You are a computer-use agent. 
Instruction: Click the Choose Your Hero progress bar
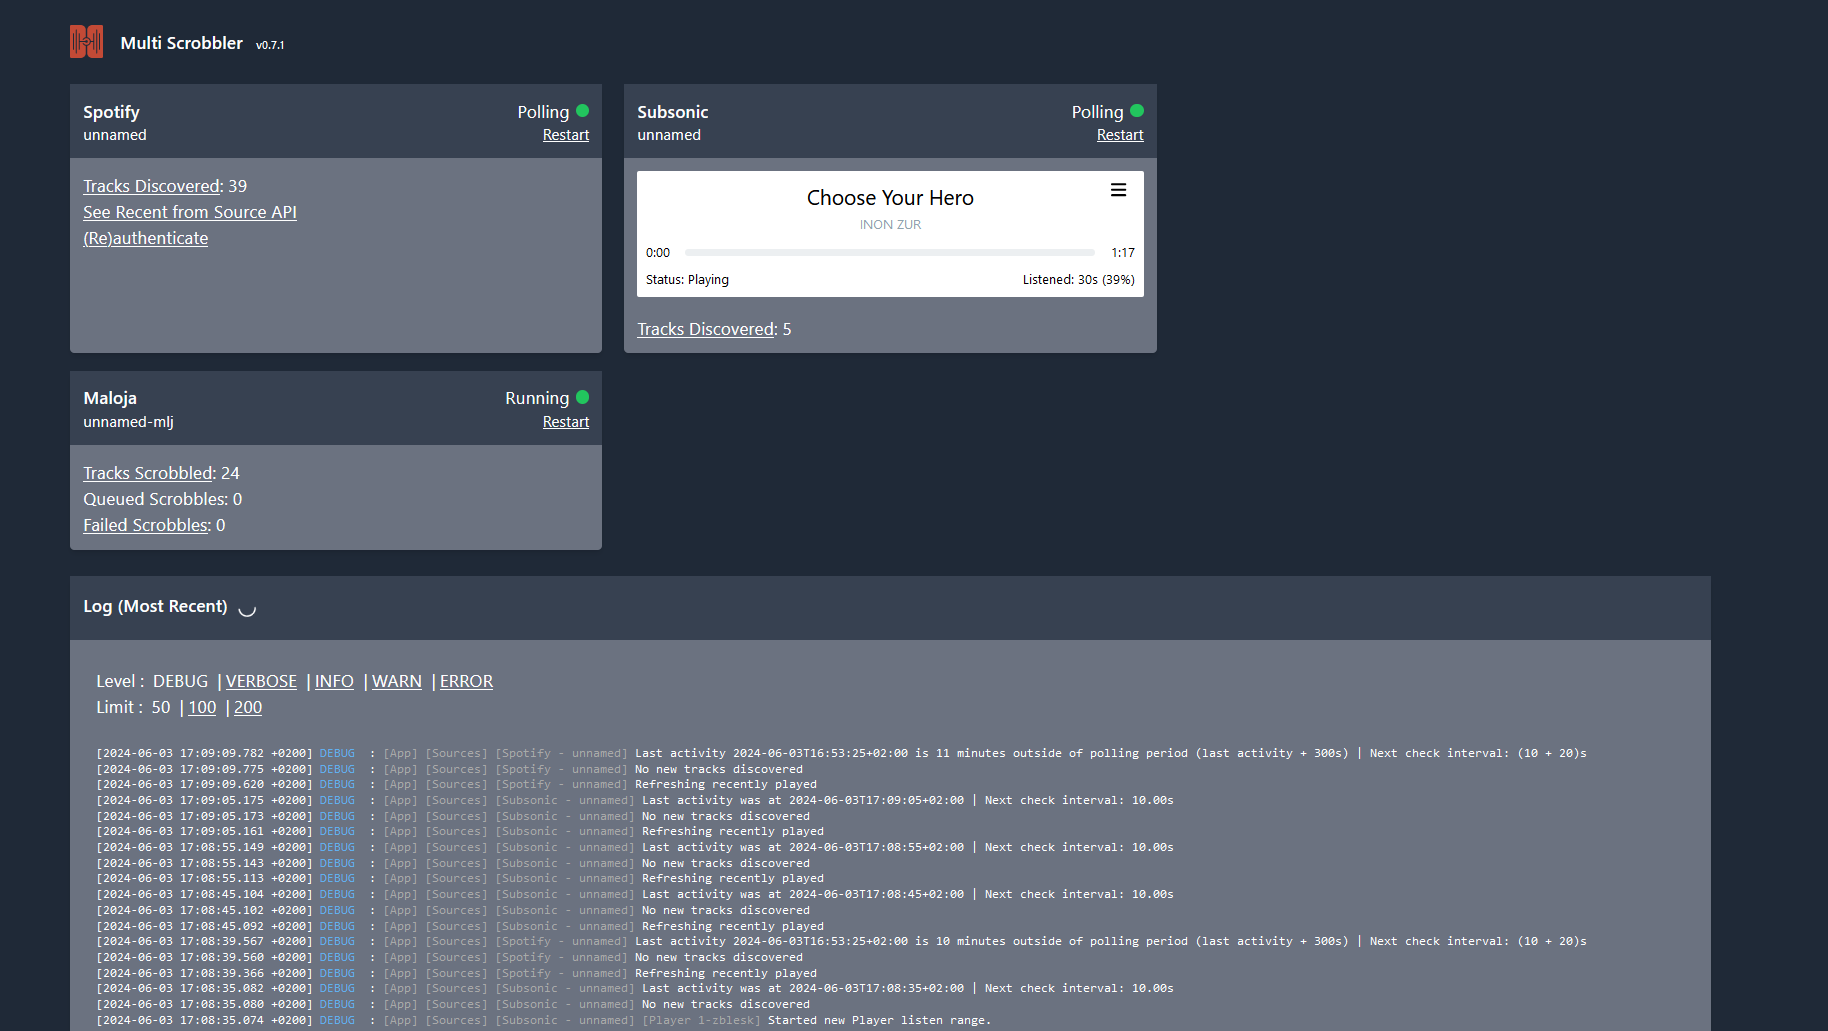click(x=889, y=253)
